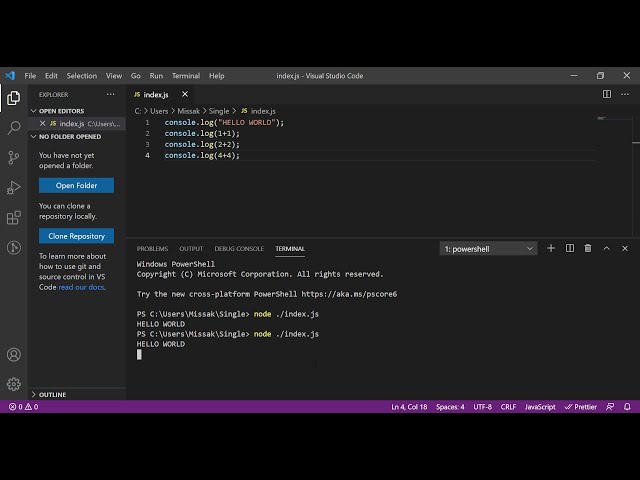Open the Help menu
Screen dimensions: 640x480
coord(217,76)
